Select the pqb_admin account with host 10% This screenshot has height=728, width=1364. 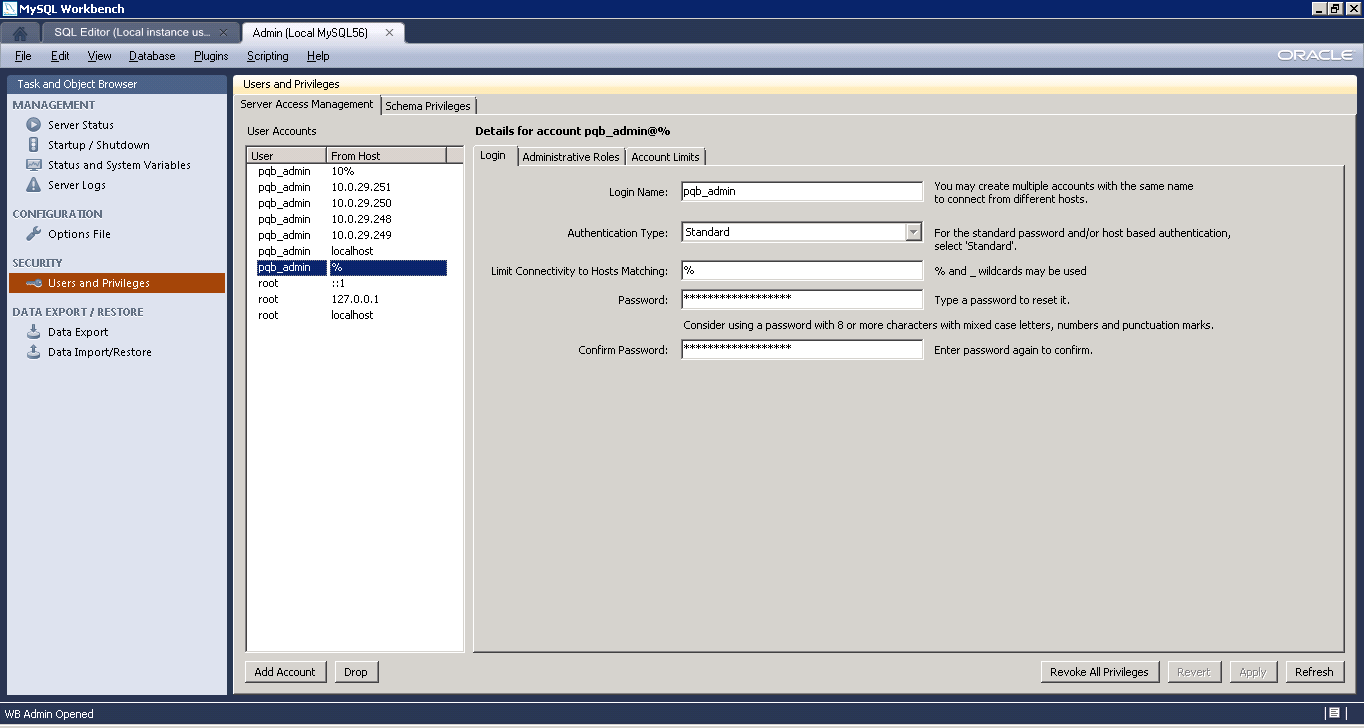click(351, 171)
